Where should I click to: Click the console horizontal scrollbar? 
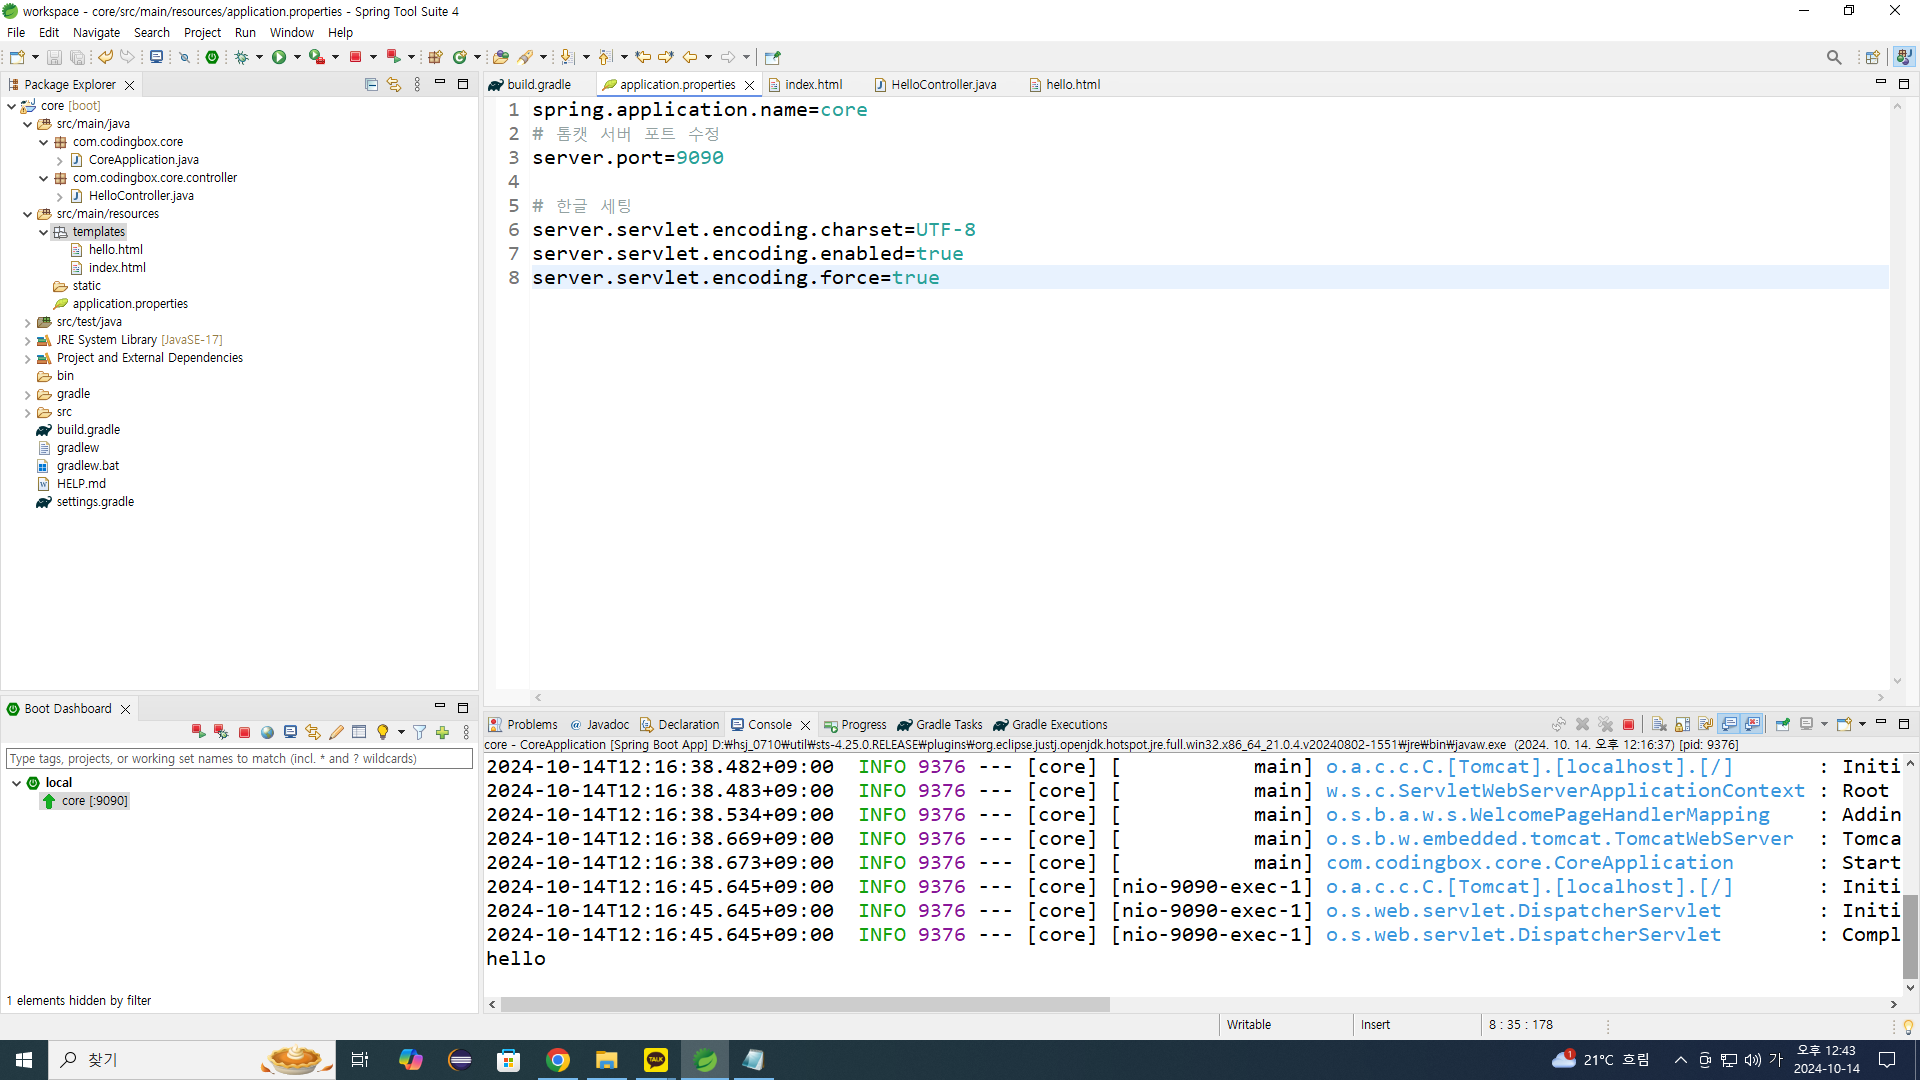click(x=805, y=1004)
